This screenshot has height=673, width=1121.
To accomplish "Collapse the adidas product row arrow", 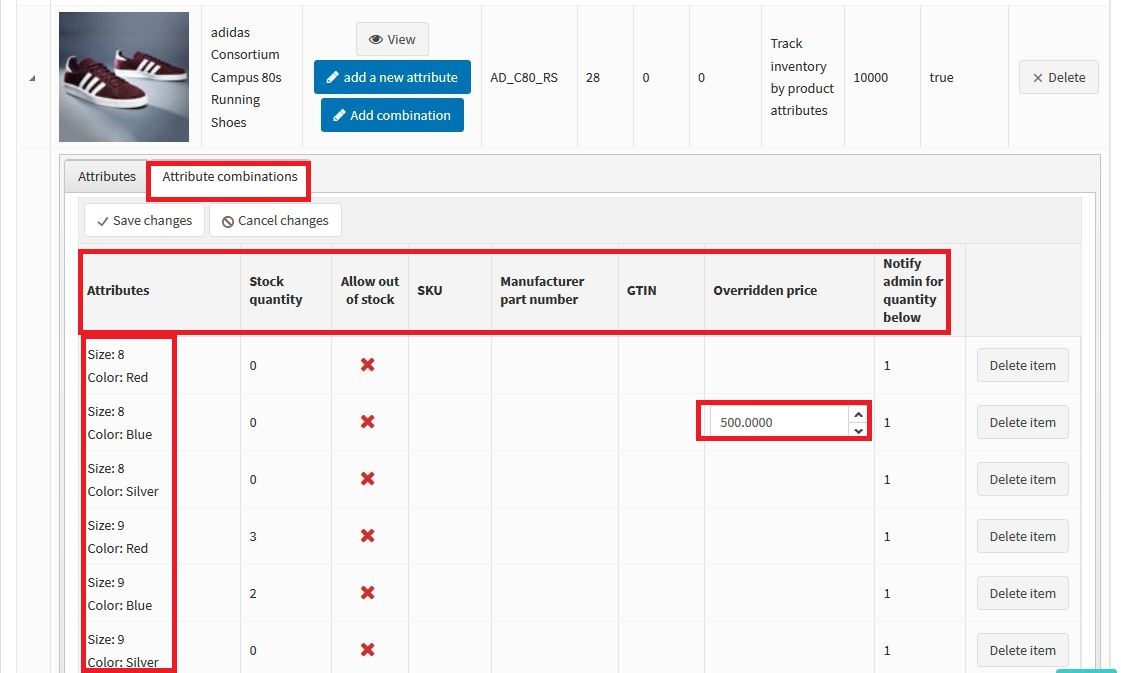I will click(x=32, y=78).
